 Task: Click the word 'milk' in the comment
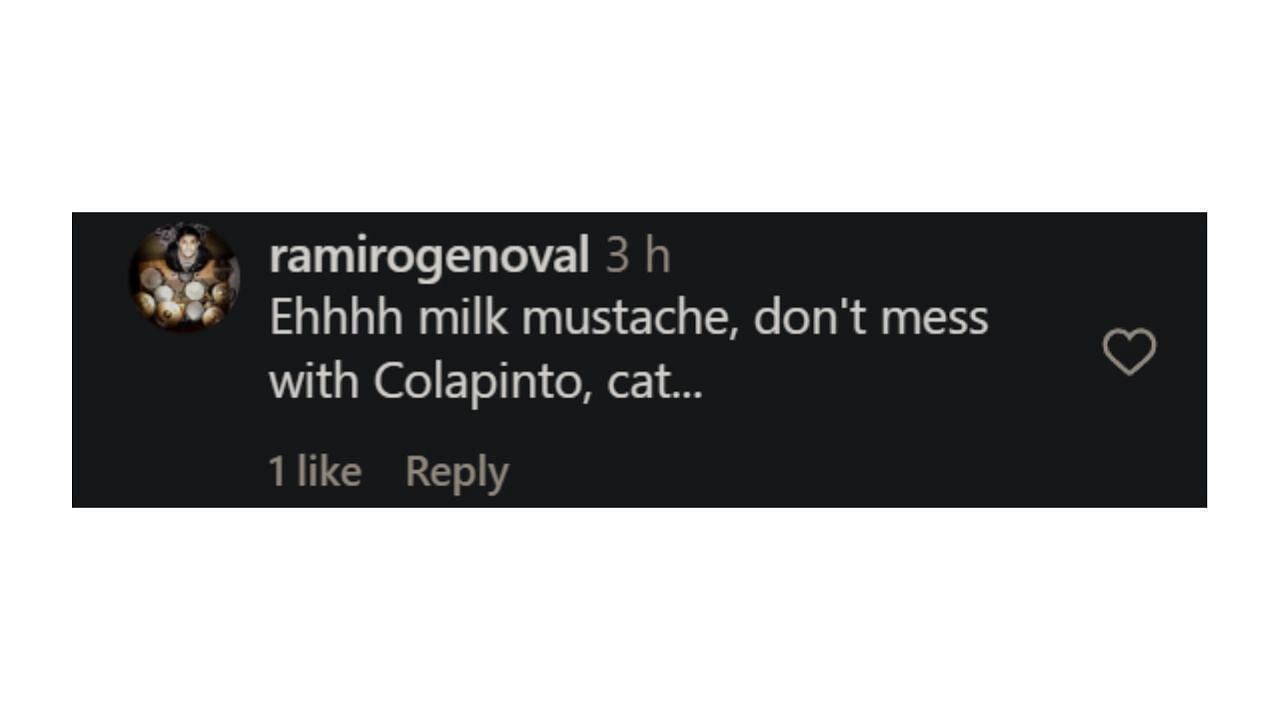click(462, 317)
